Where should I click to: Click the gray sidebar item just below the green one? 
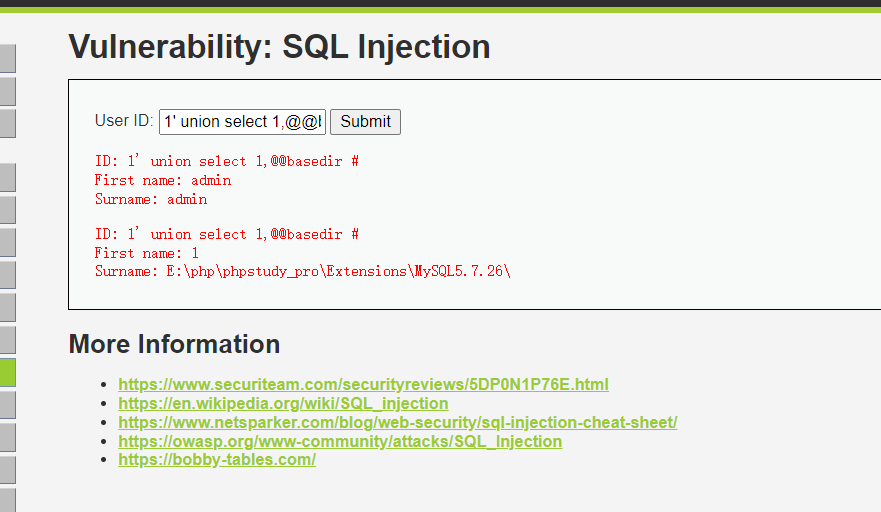[8, 405]
